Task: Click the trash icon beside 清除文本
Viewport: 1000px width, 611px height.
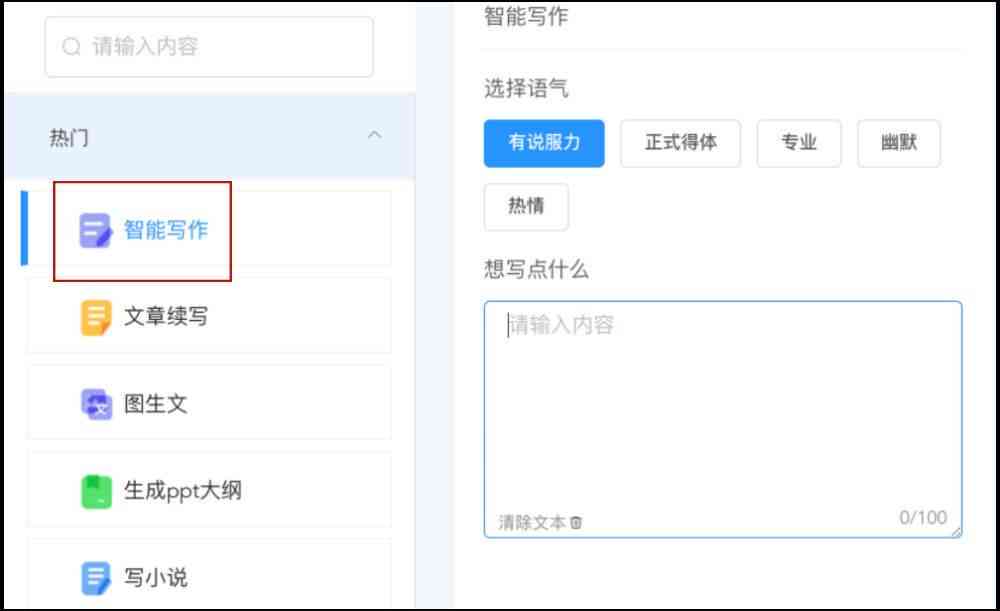Action: coord(576,523)
